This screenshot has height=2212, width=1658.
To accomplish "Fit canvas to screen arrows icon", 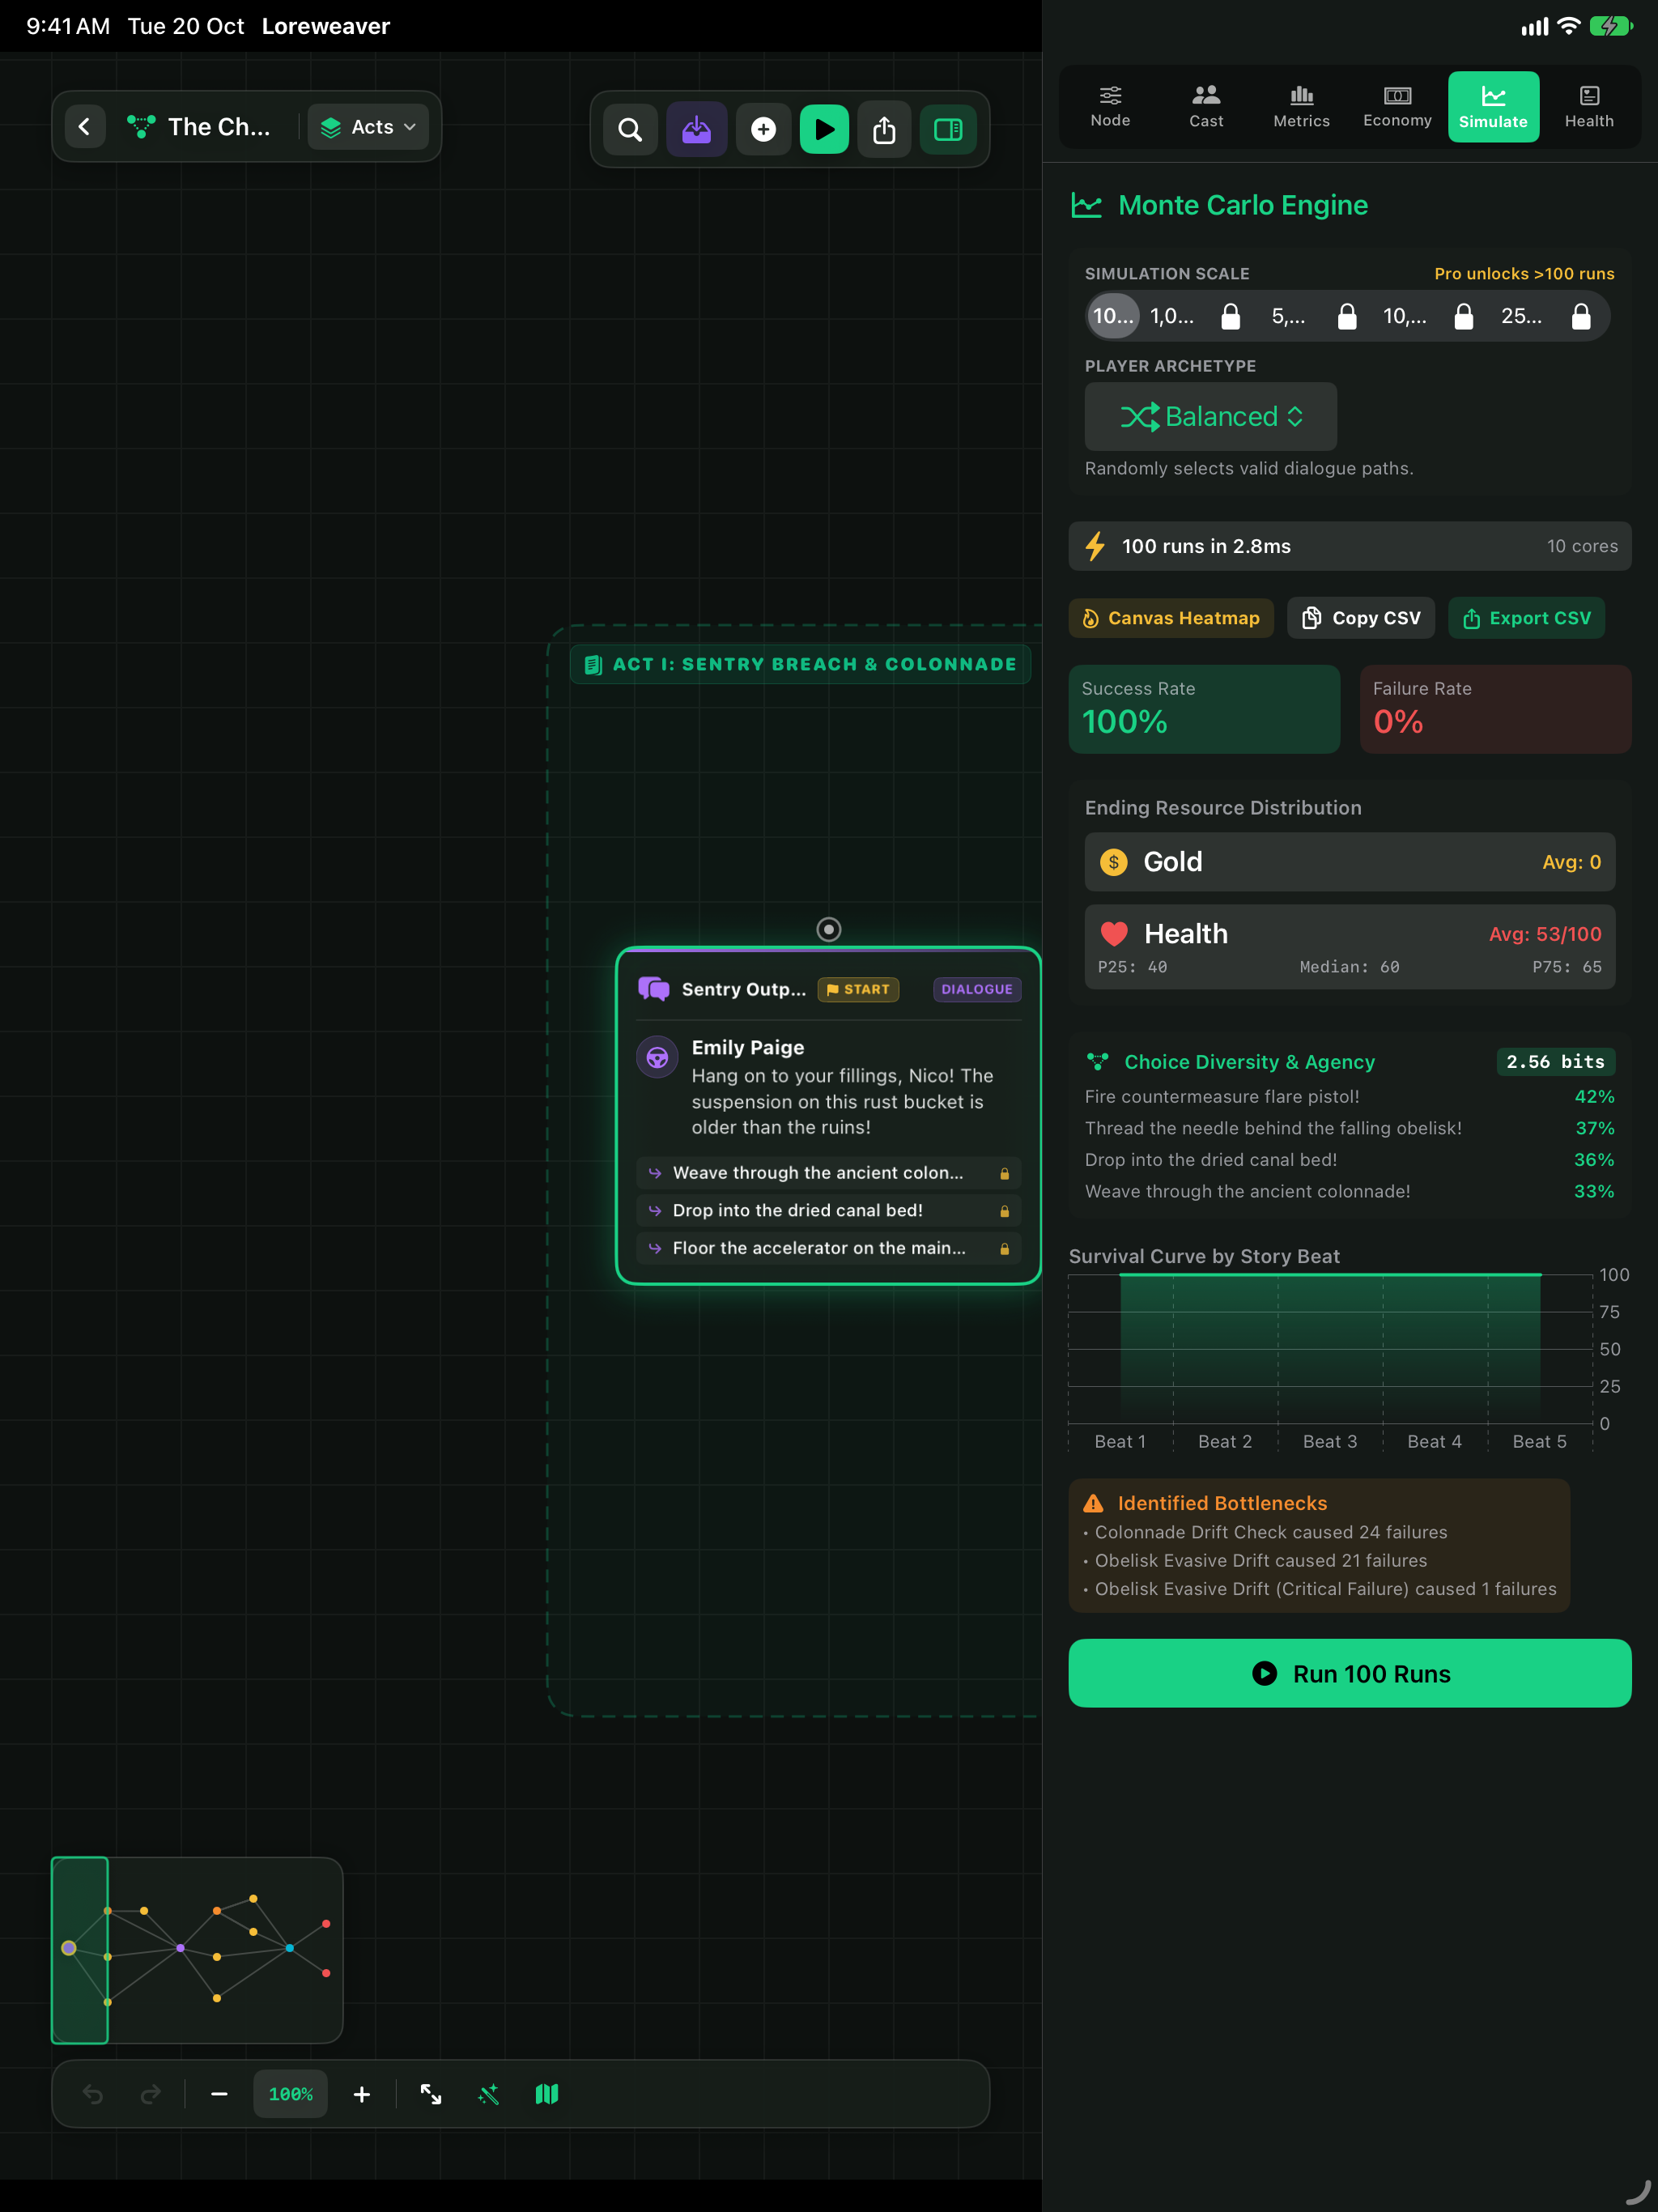I will 431,2093.
